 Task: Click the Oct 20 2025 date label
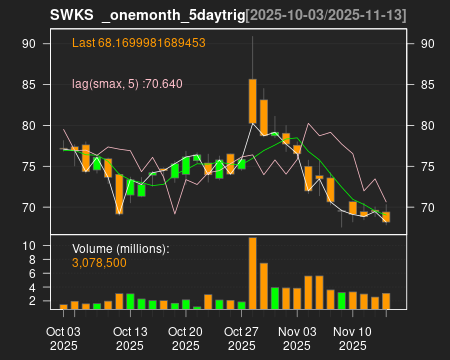point(185,339)
